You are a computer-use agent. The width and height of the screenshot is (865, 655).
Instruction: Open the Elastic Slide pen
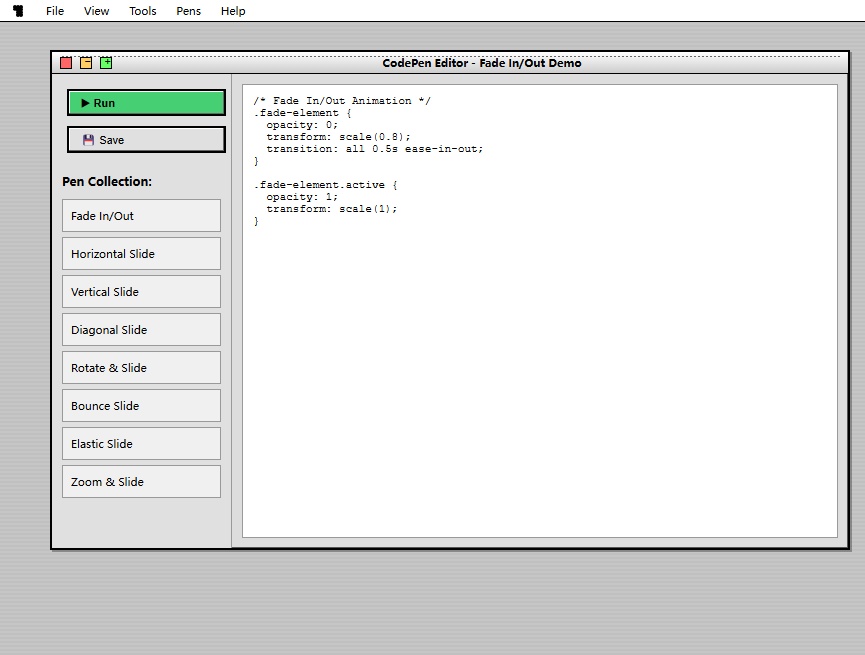tap(141, 444)
